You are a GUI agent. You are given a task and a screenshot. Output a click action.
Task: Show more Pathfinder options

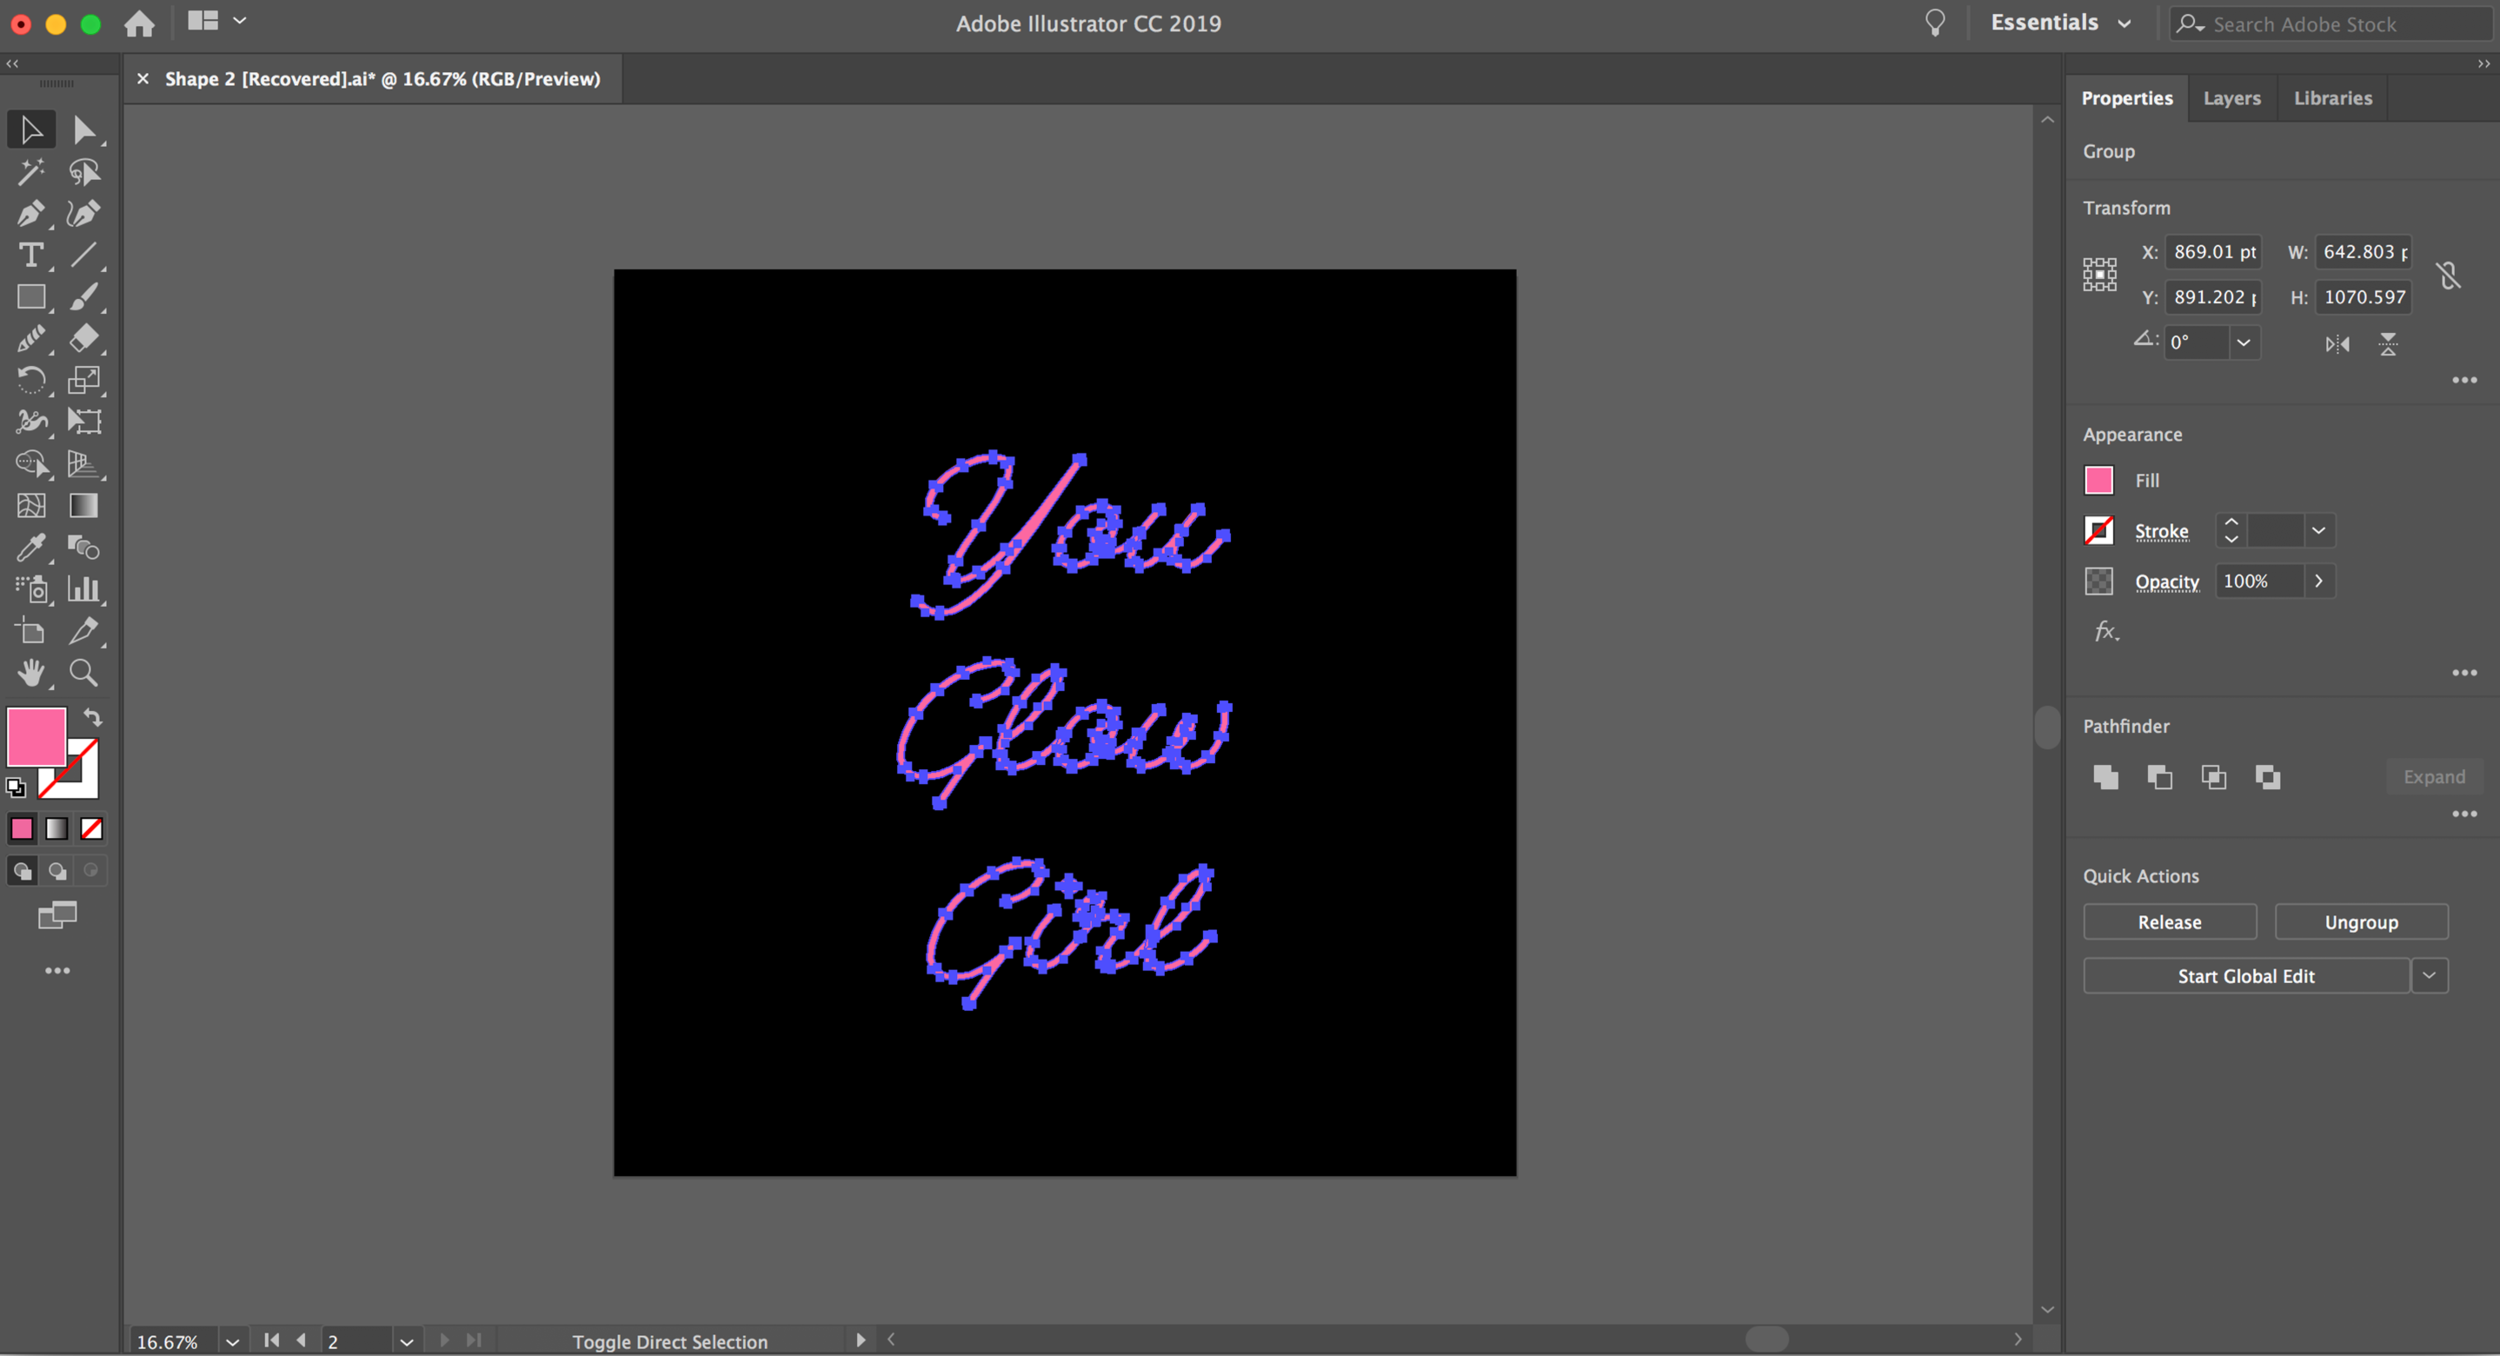tap(2464, 815)
